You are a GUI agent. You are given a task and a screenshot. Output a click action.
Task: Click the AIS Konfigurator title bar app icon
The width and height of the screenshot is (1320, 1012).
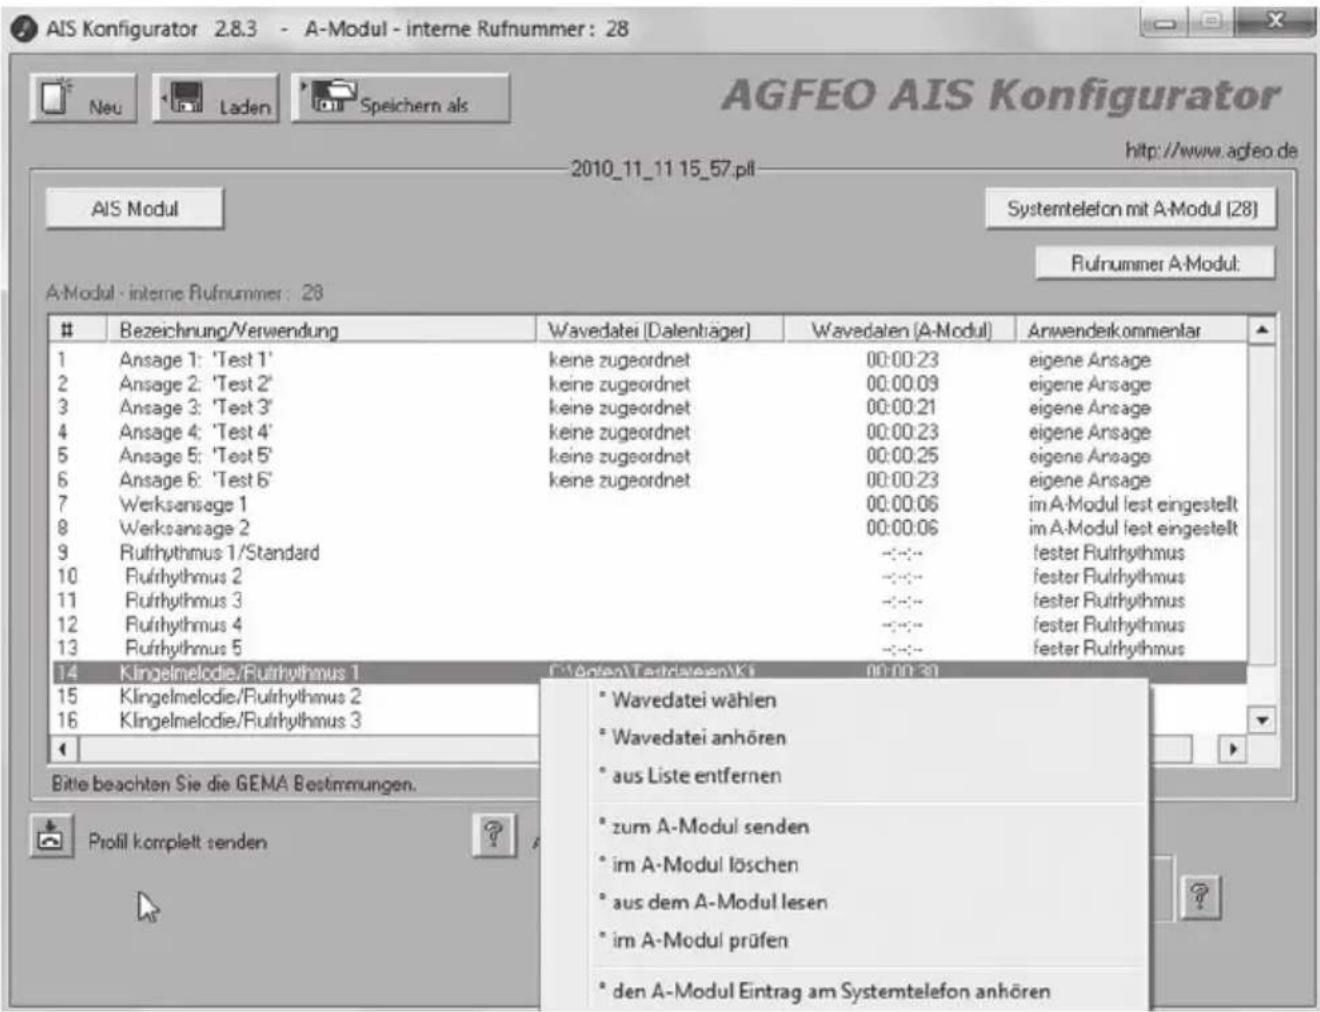pos(23,29)
